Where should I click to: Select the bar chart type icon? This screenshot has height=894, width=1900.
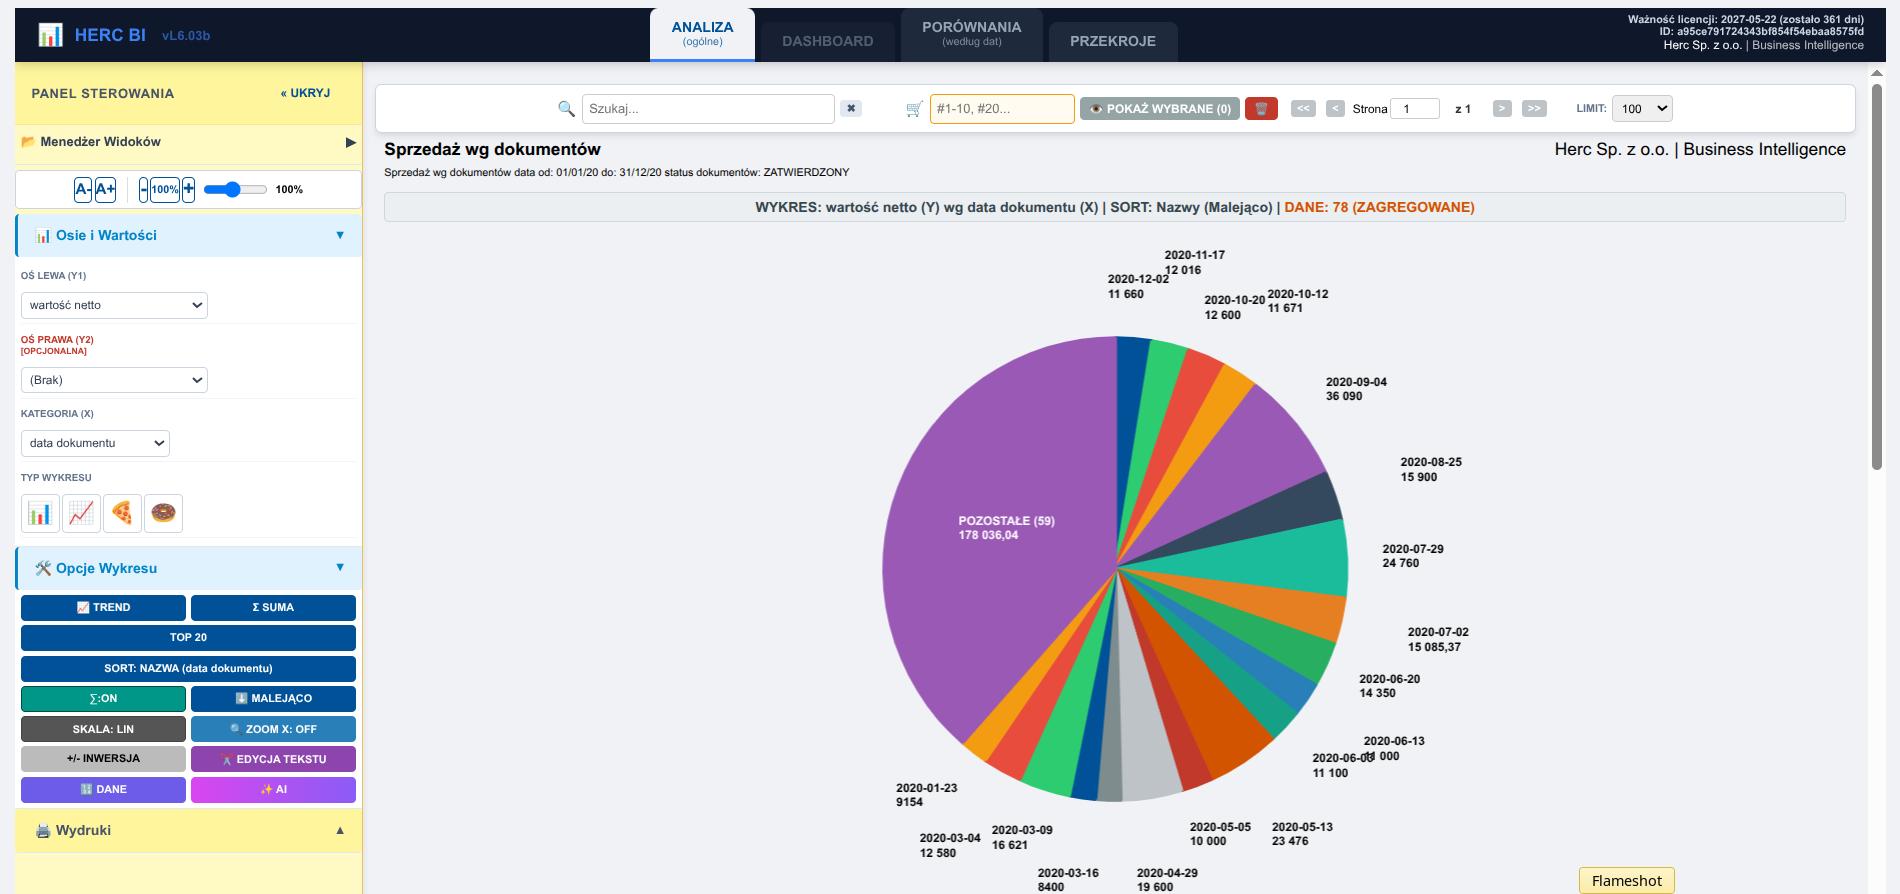click(40, 513)
